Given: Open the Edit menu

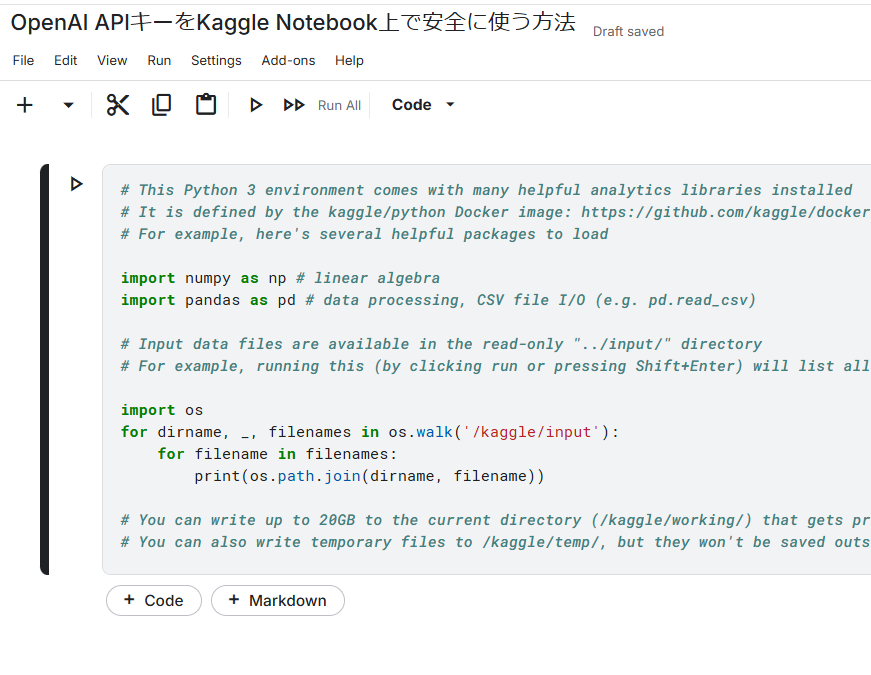Looking at the screenshot, I should (x=66, y=61).
